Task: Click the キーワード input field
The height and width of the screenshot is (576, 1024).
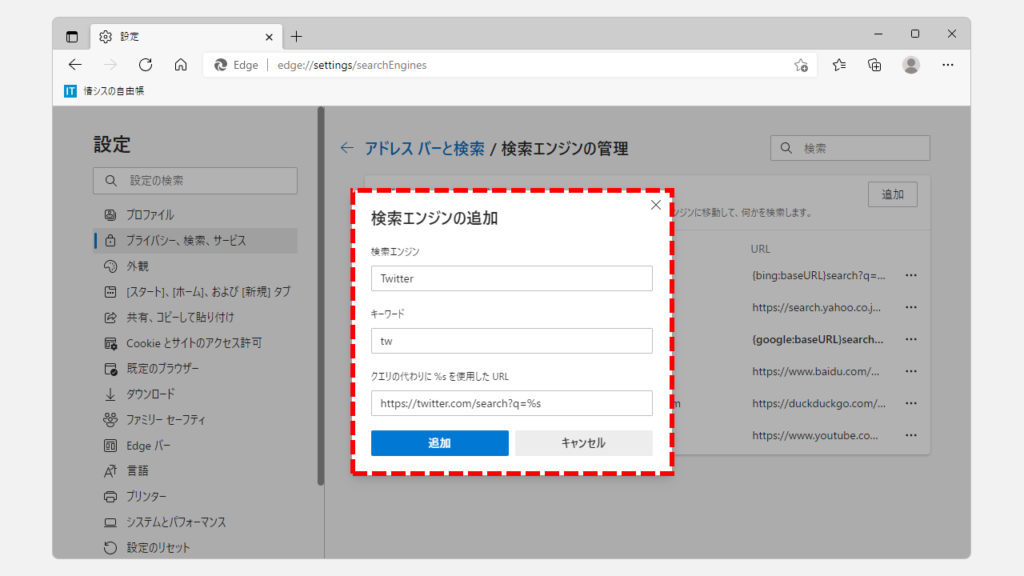Action: 511,341
